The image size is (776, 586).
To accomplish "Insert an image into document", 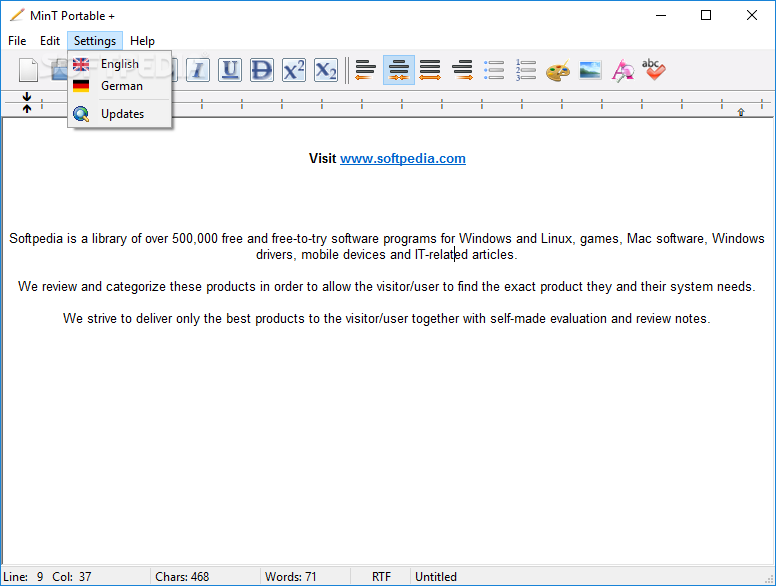I will click(590, 70).
